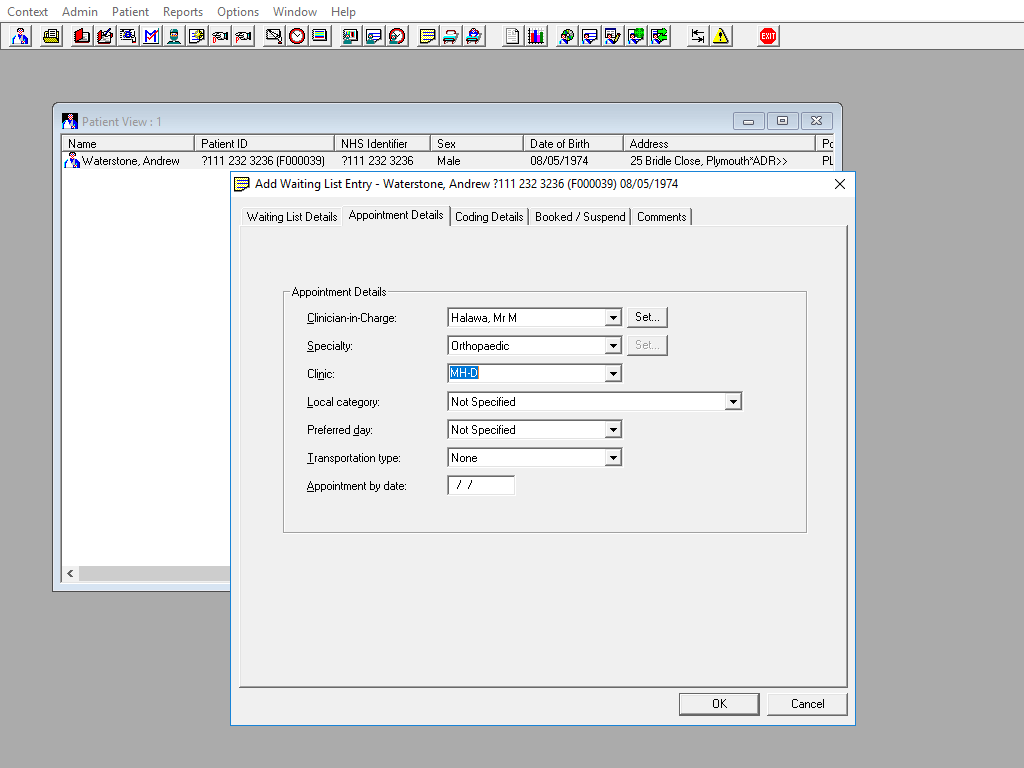Click the colored striped list icon
The width and height of the screenshot is (1024, 768).
[x=319, y=36]
